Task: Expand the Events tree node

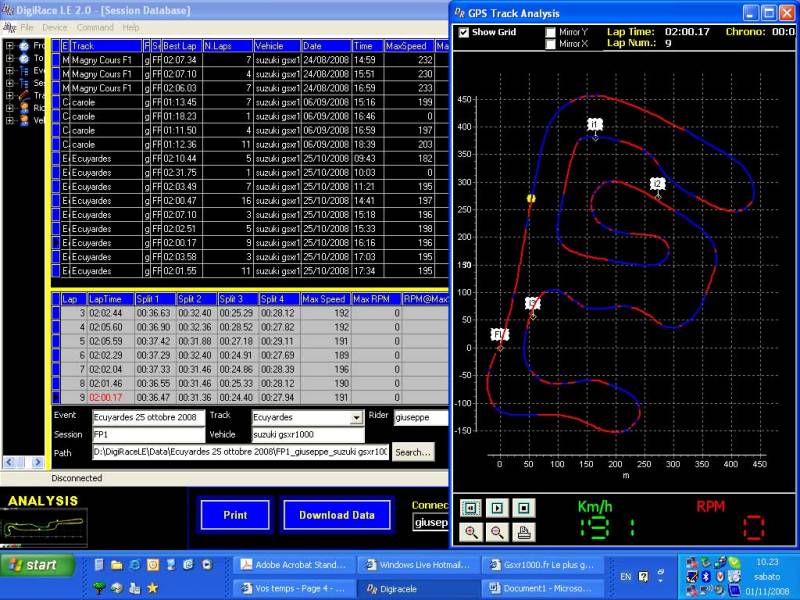Action: click(9, 70)
